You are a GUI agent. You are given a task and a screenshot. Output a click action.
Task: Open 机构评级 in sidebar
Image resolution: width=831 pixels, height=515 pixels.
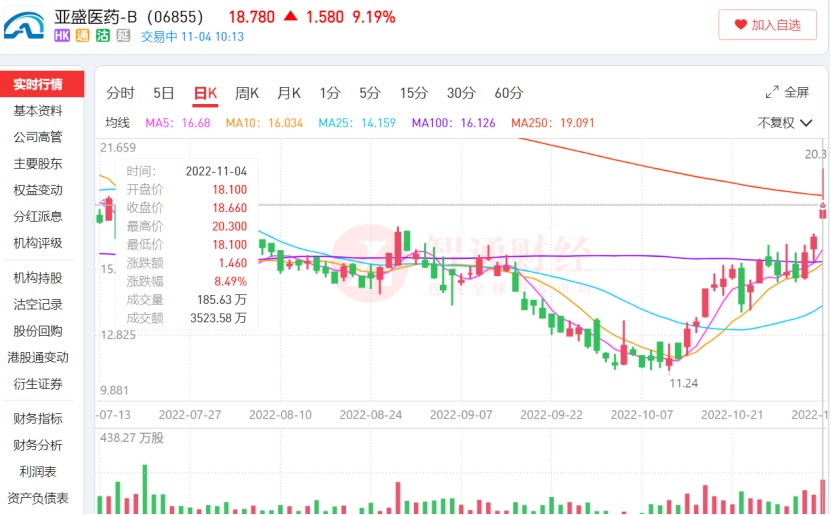(38, 243)
